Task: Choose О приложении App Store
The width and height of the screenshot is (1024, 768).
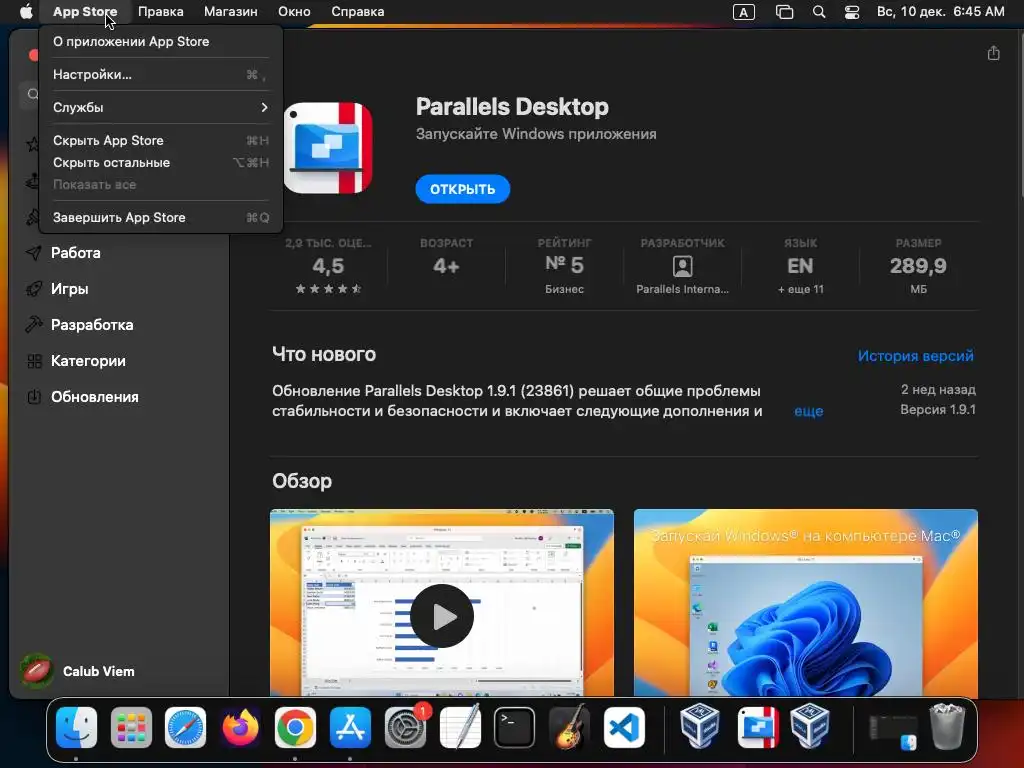Action: [x=161, y=41]
